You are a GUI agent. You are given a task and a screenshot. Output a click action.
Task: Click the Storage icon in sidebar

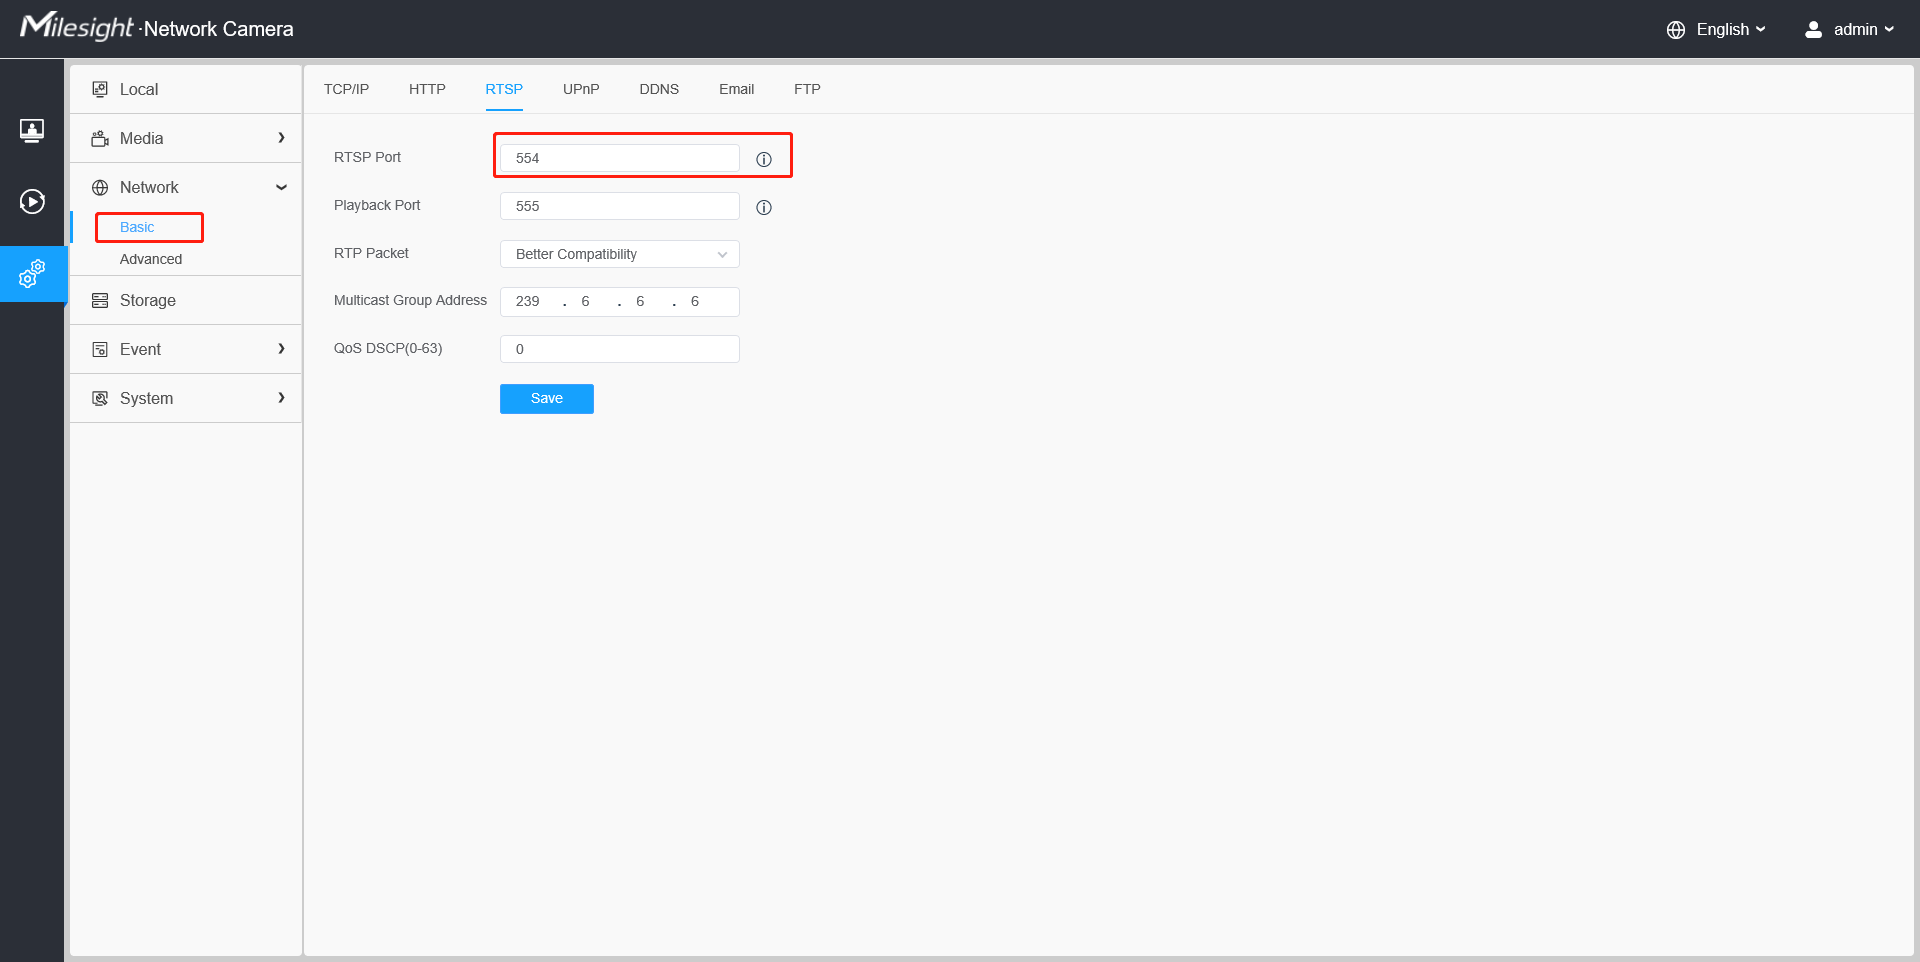(100, 300)
